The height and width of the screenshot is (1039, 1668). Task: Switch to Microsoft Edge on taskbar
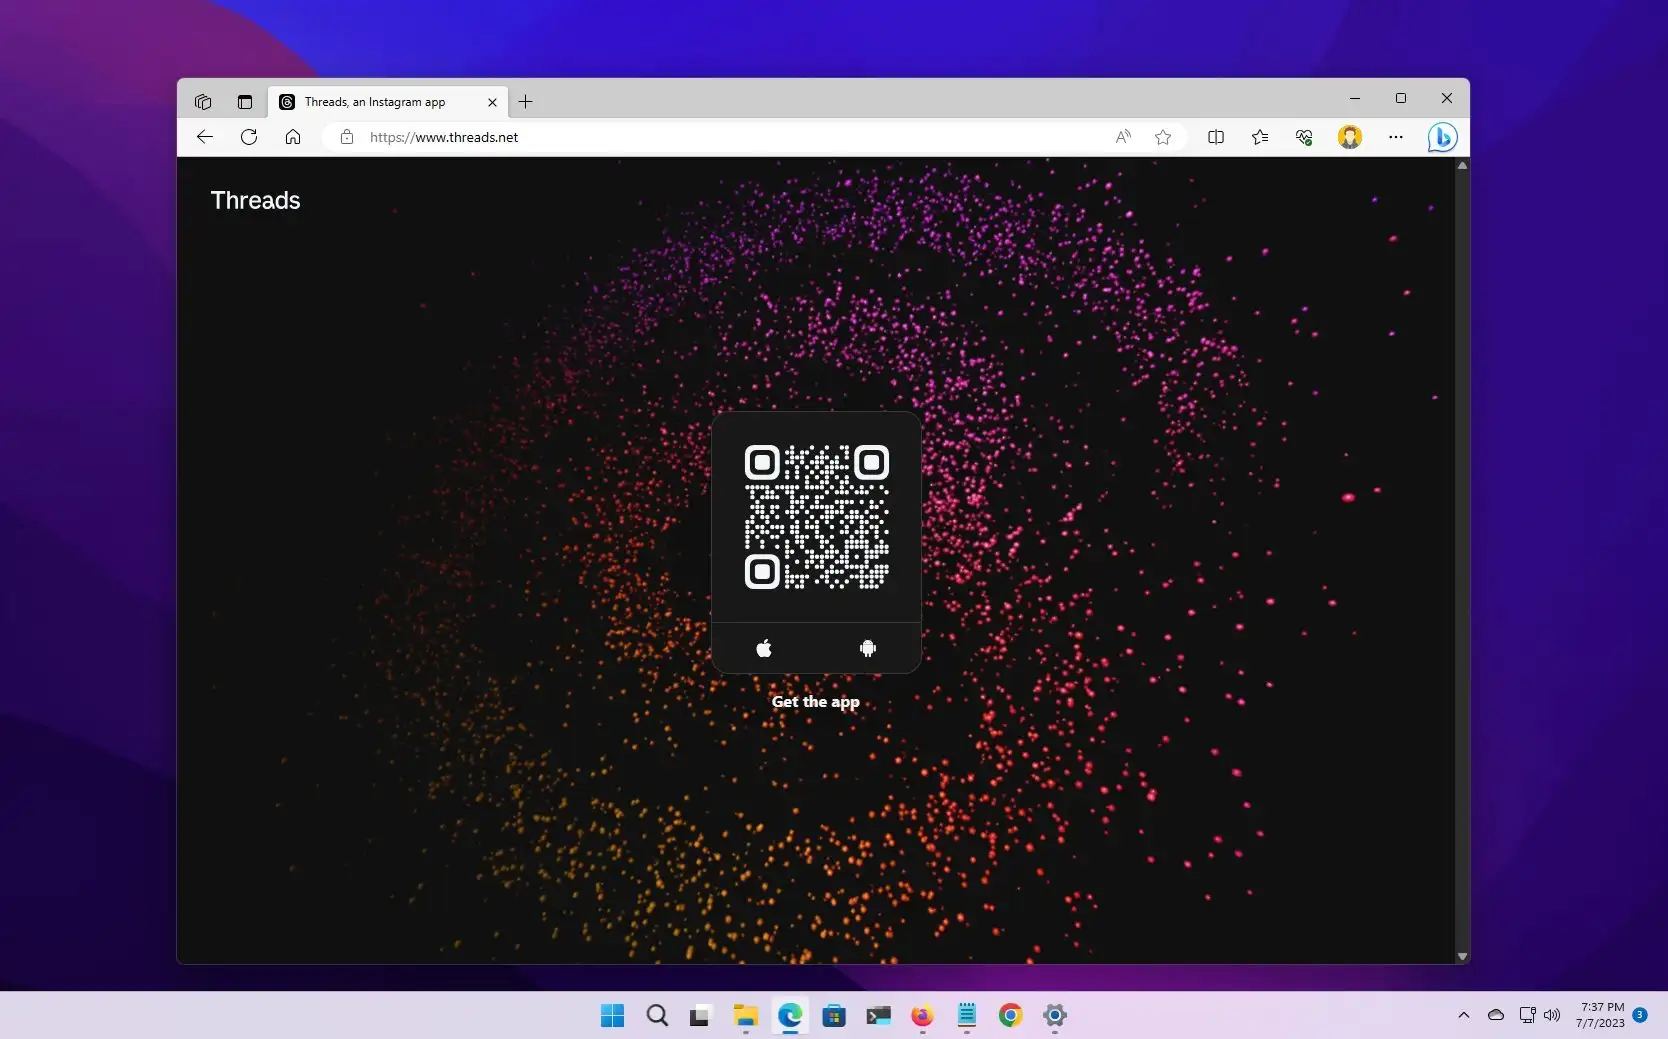[x=790, y=1016]
